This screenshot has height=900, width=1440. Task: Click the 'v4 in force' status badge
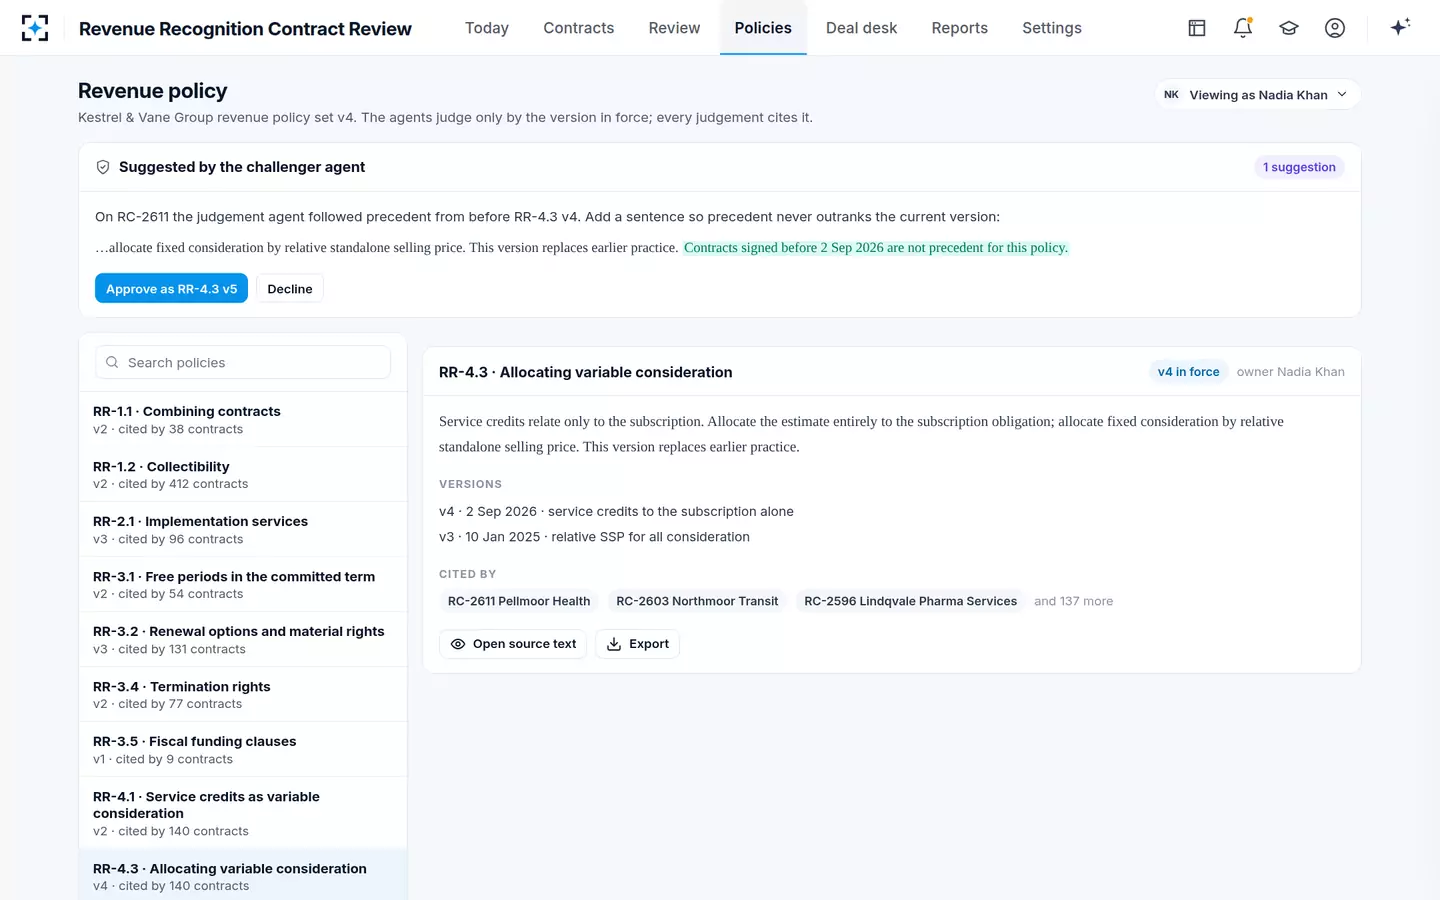coord(1188,372)
